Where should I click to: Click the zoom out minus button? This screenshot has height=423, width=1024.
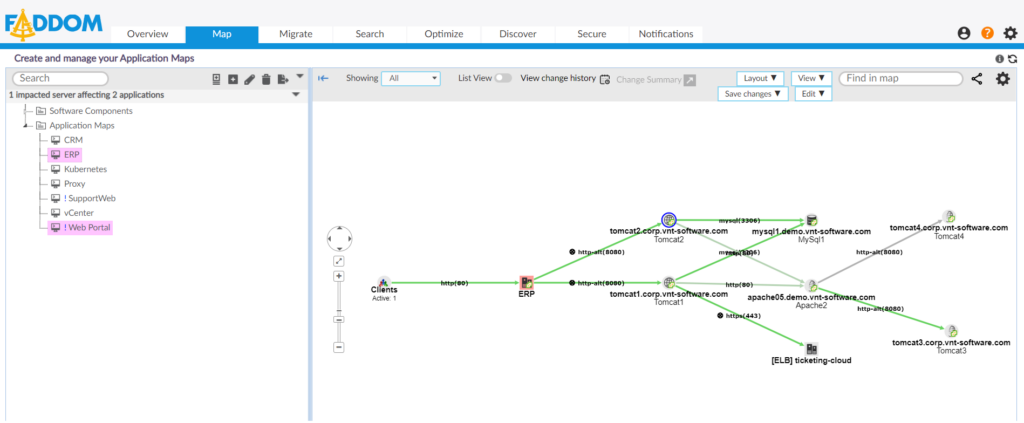339,347
